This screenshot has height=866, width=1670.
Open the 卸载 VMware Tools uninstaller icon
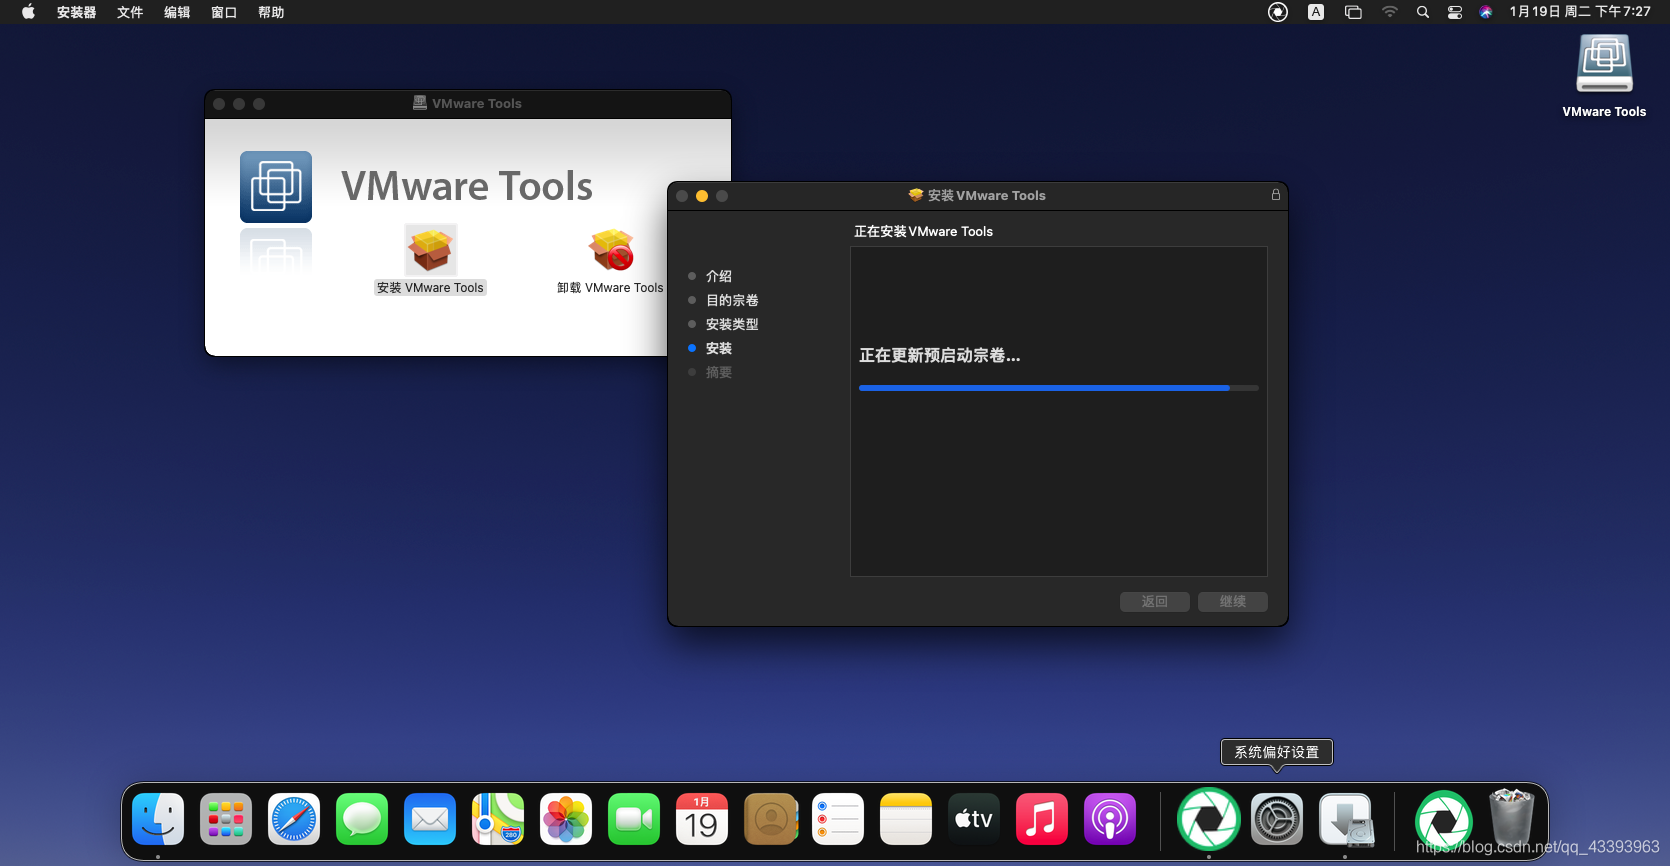(611, 250)
